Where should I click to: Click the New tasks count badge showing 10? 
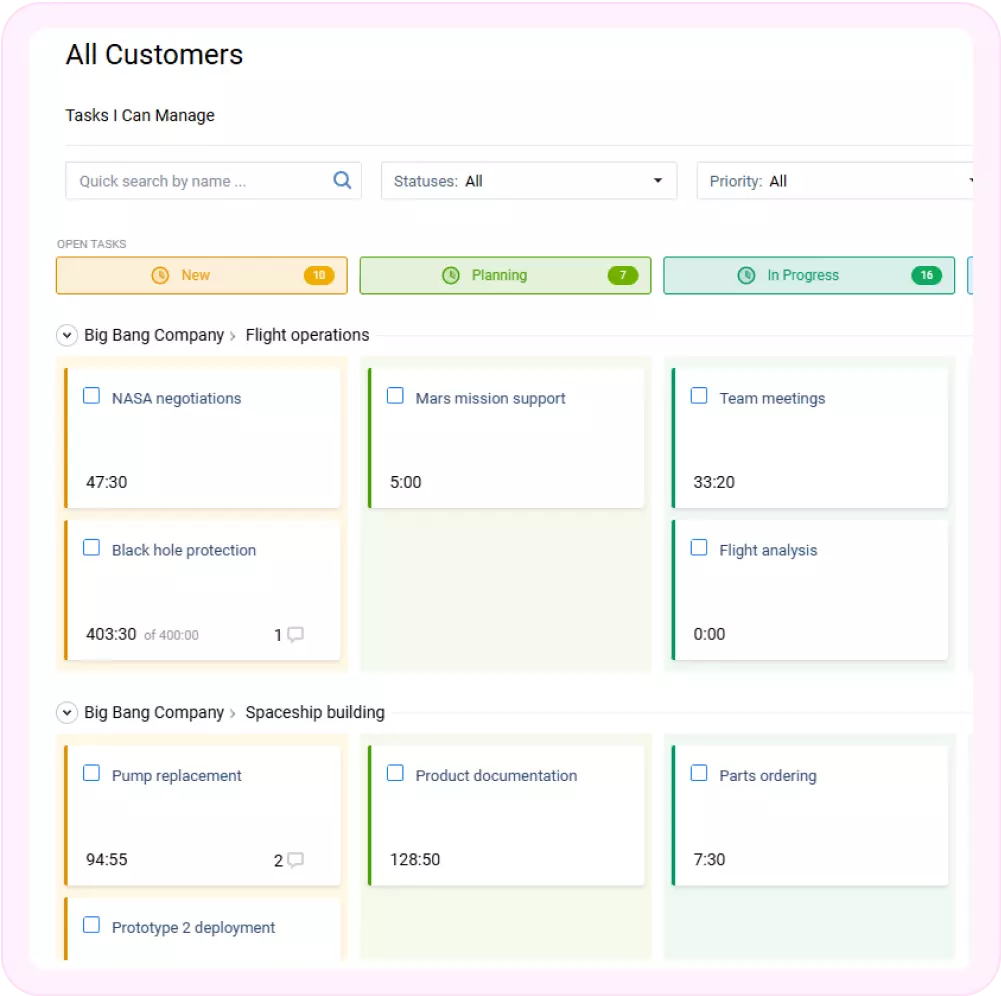tap(319, 276)
